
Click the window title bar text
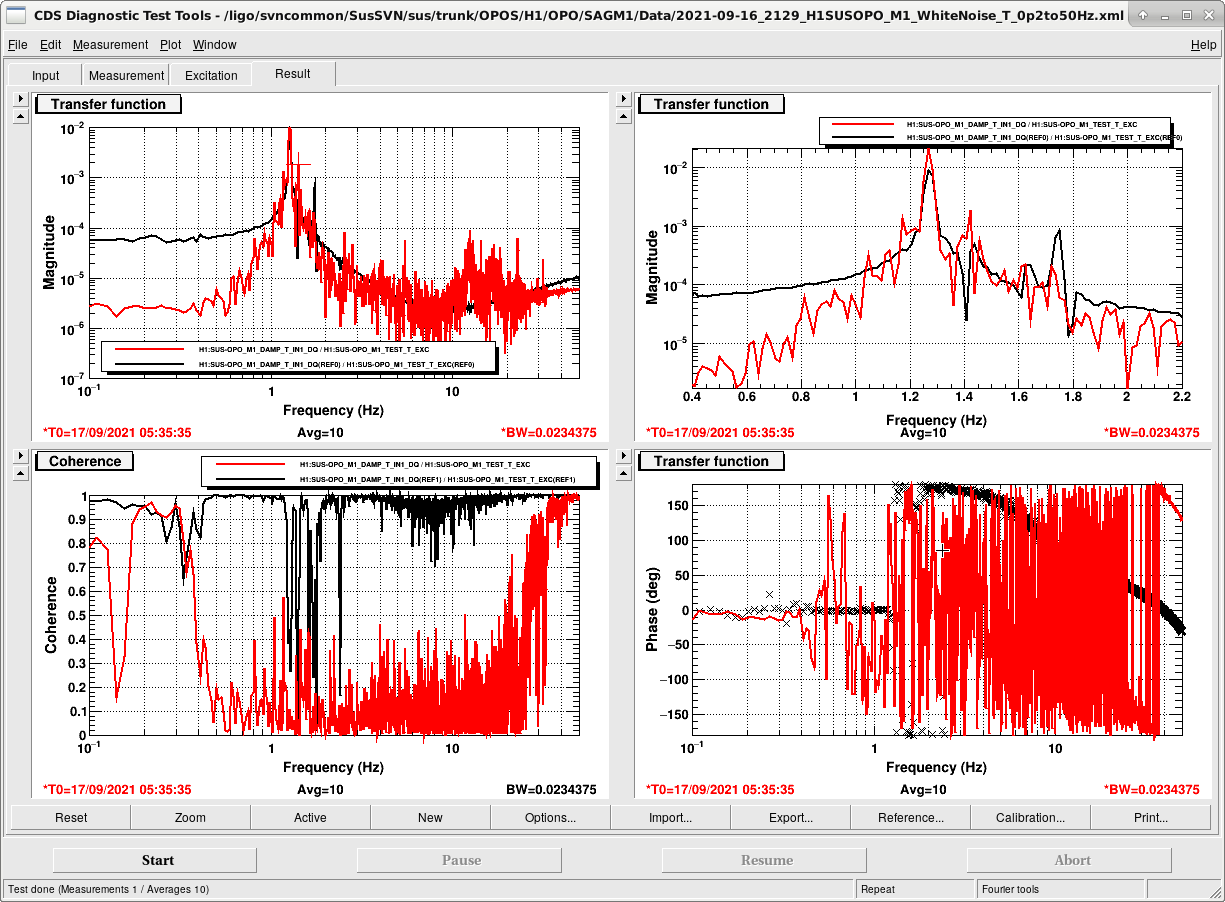578,16
